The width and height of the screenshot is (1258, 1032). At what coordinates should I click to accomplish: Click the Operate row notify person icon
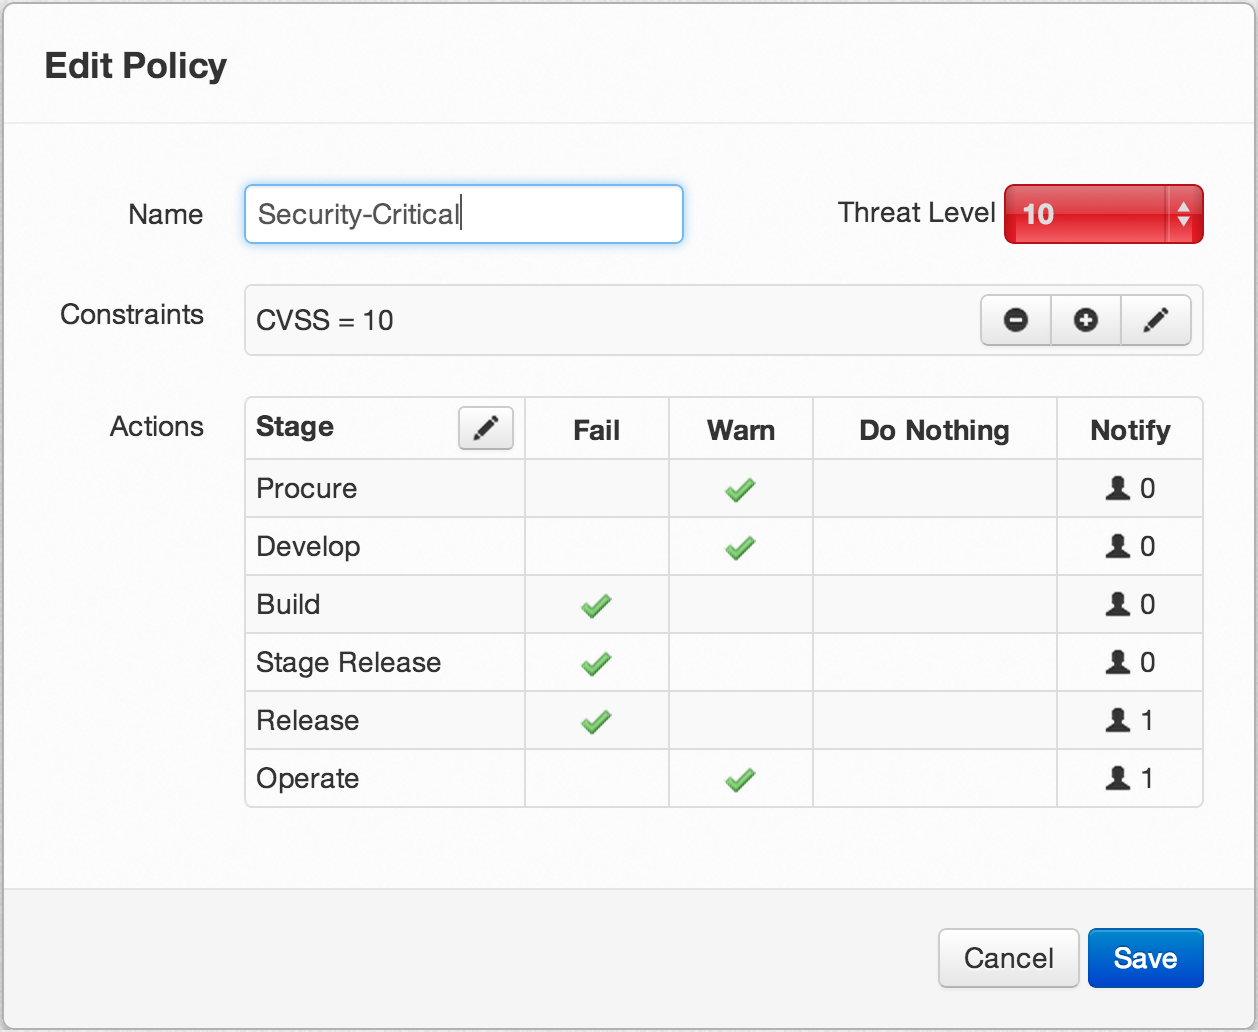[1118, 778]
